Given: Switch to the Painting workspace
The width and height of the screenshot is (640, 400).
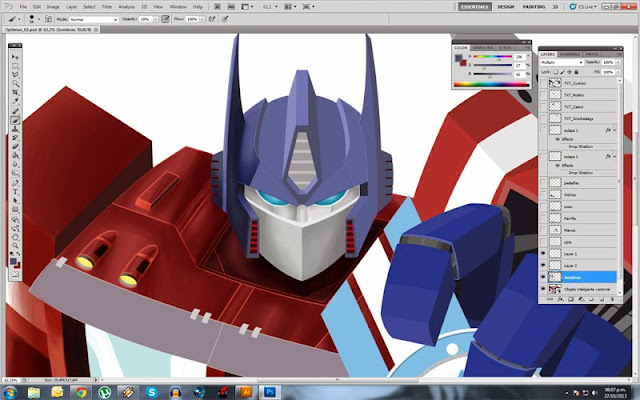Looking at the screenshot, I should coord(534,7).
